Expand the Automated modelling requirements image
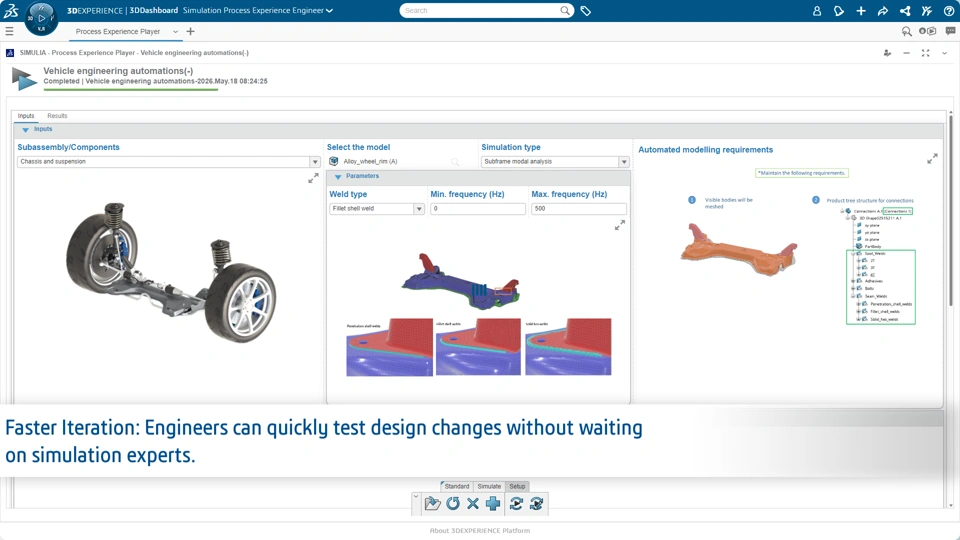The width and height of the screenshot is (960, 540). tap(932, 159)
